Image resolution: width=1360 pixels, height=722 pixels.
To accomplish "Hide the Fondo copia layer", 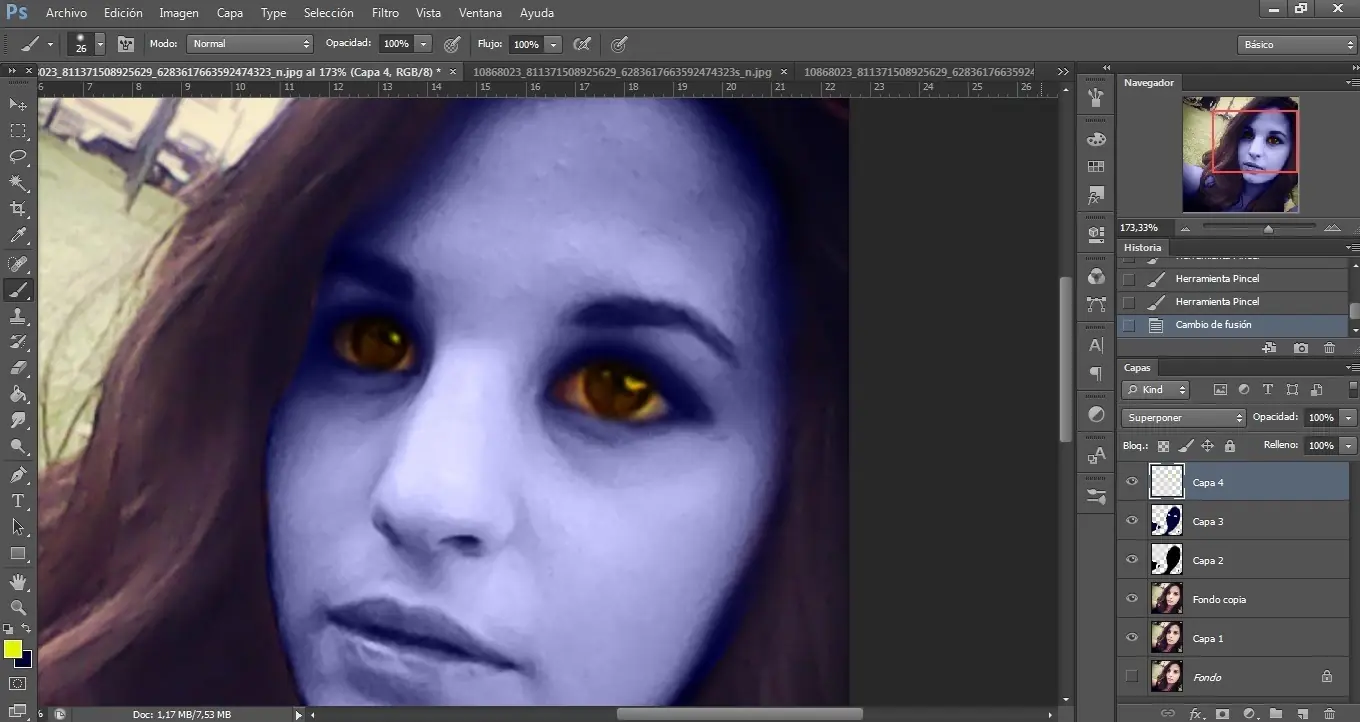I will pyautogui.click(x=1132, y=599).
